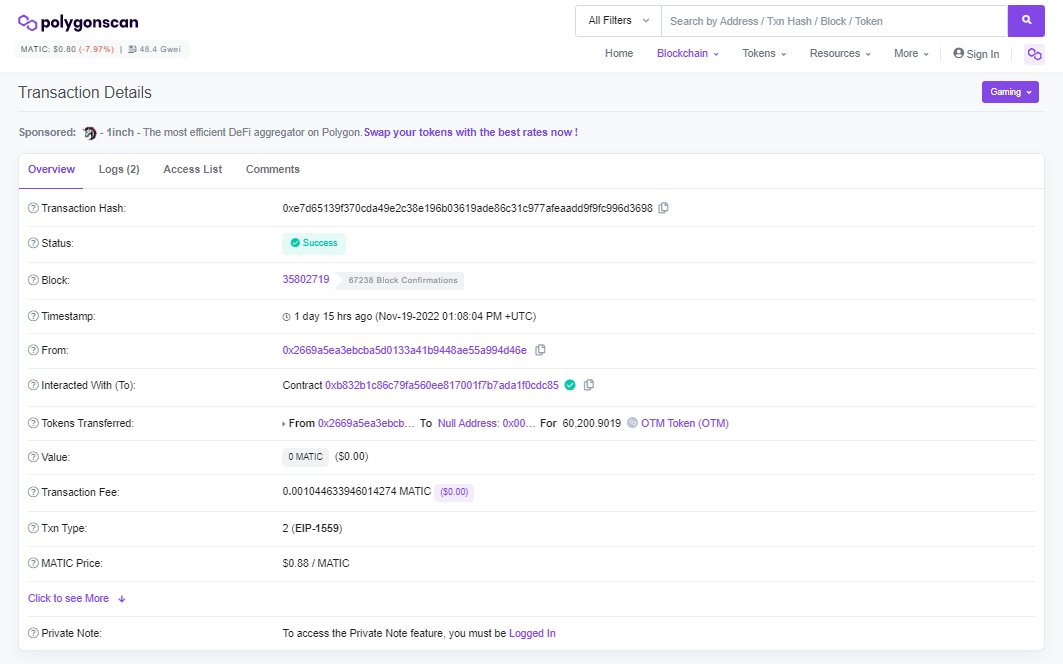
Task: Select the transaction hash text
Action: click(468, 208)
